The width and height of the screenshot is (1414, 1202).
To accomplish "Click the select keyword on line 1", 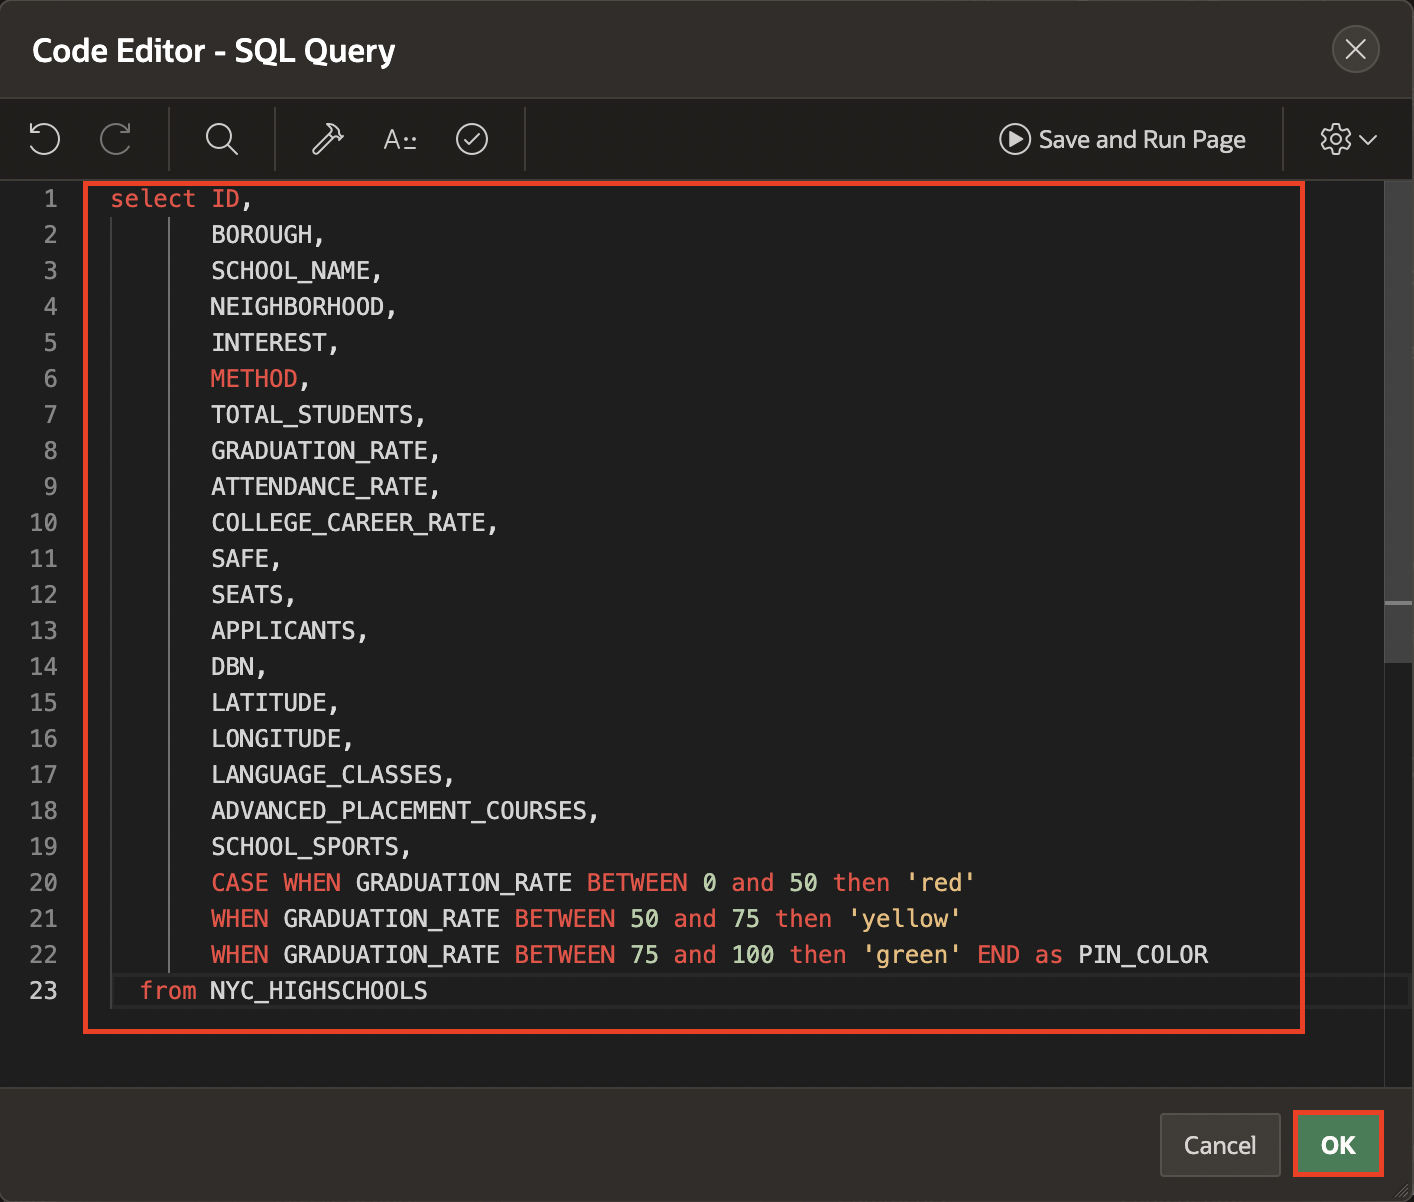I will click(153, 199).
